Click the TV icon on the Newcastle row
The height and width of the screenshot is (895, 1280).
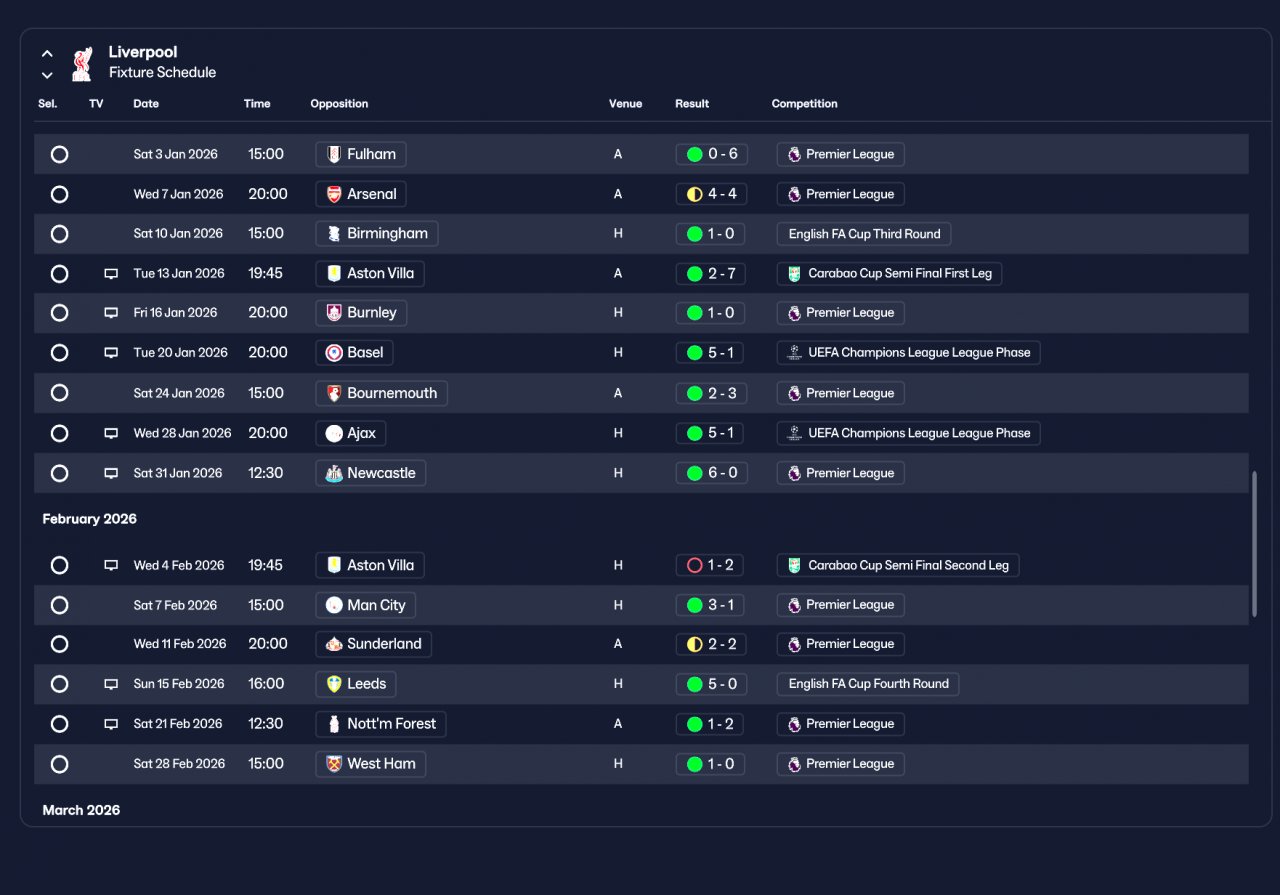tap(111, 473)
